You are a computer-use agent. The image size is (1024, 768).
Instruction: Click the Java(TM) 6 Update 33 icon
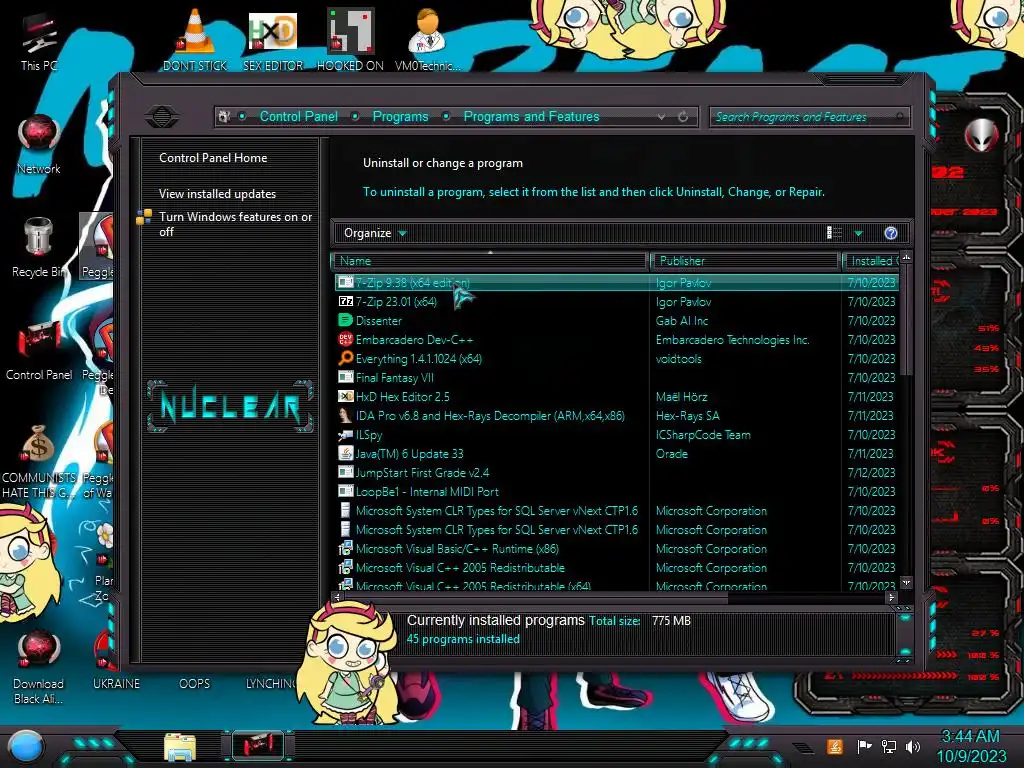pos(345,453)
